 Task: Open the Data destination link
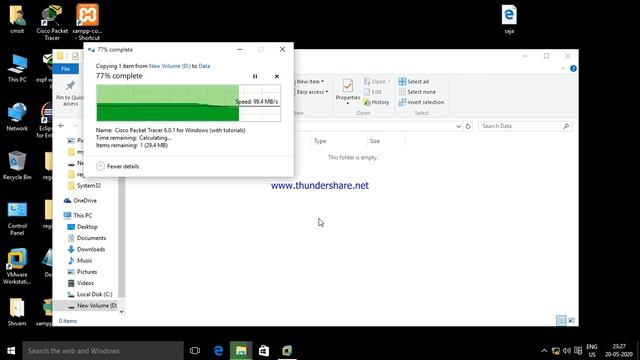click(x=204, y=66)
